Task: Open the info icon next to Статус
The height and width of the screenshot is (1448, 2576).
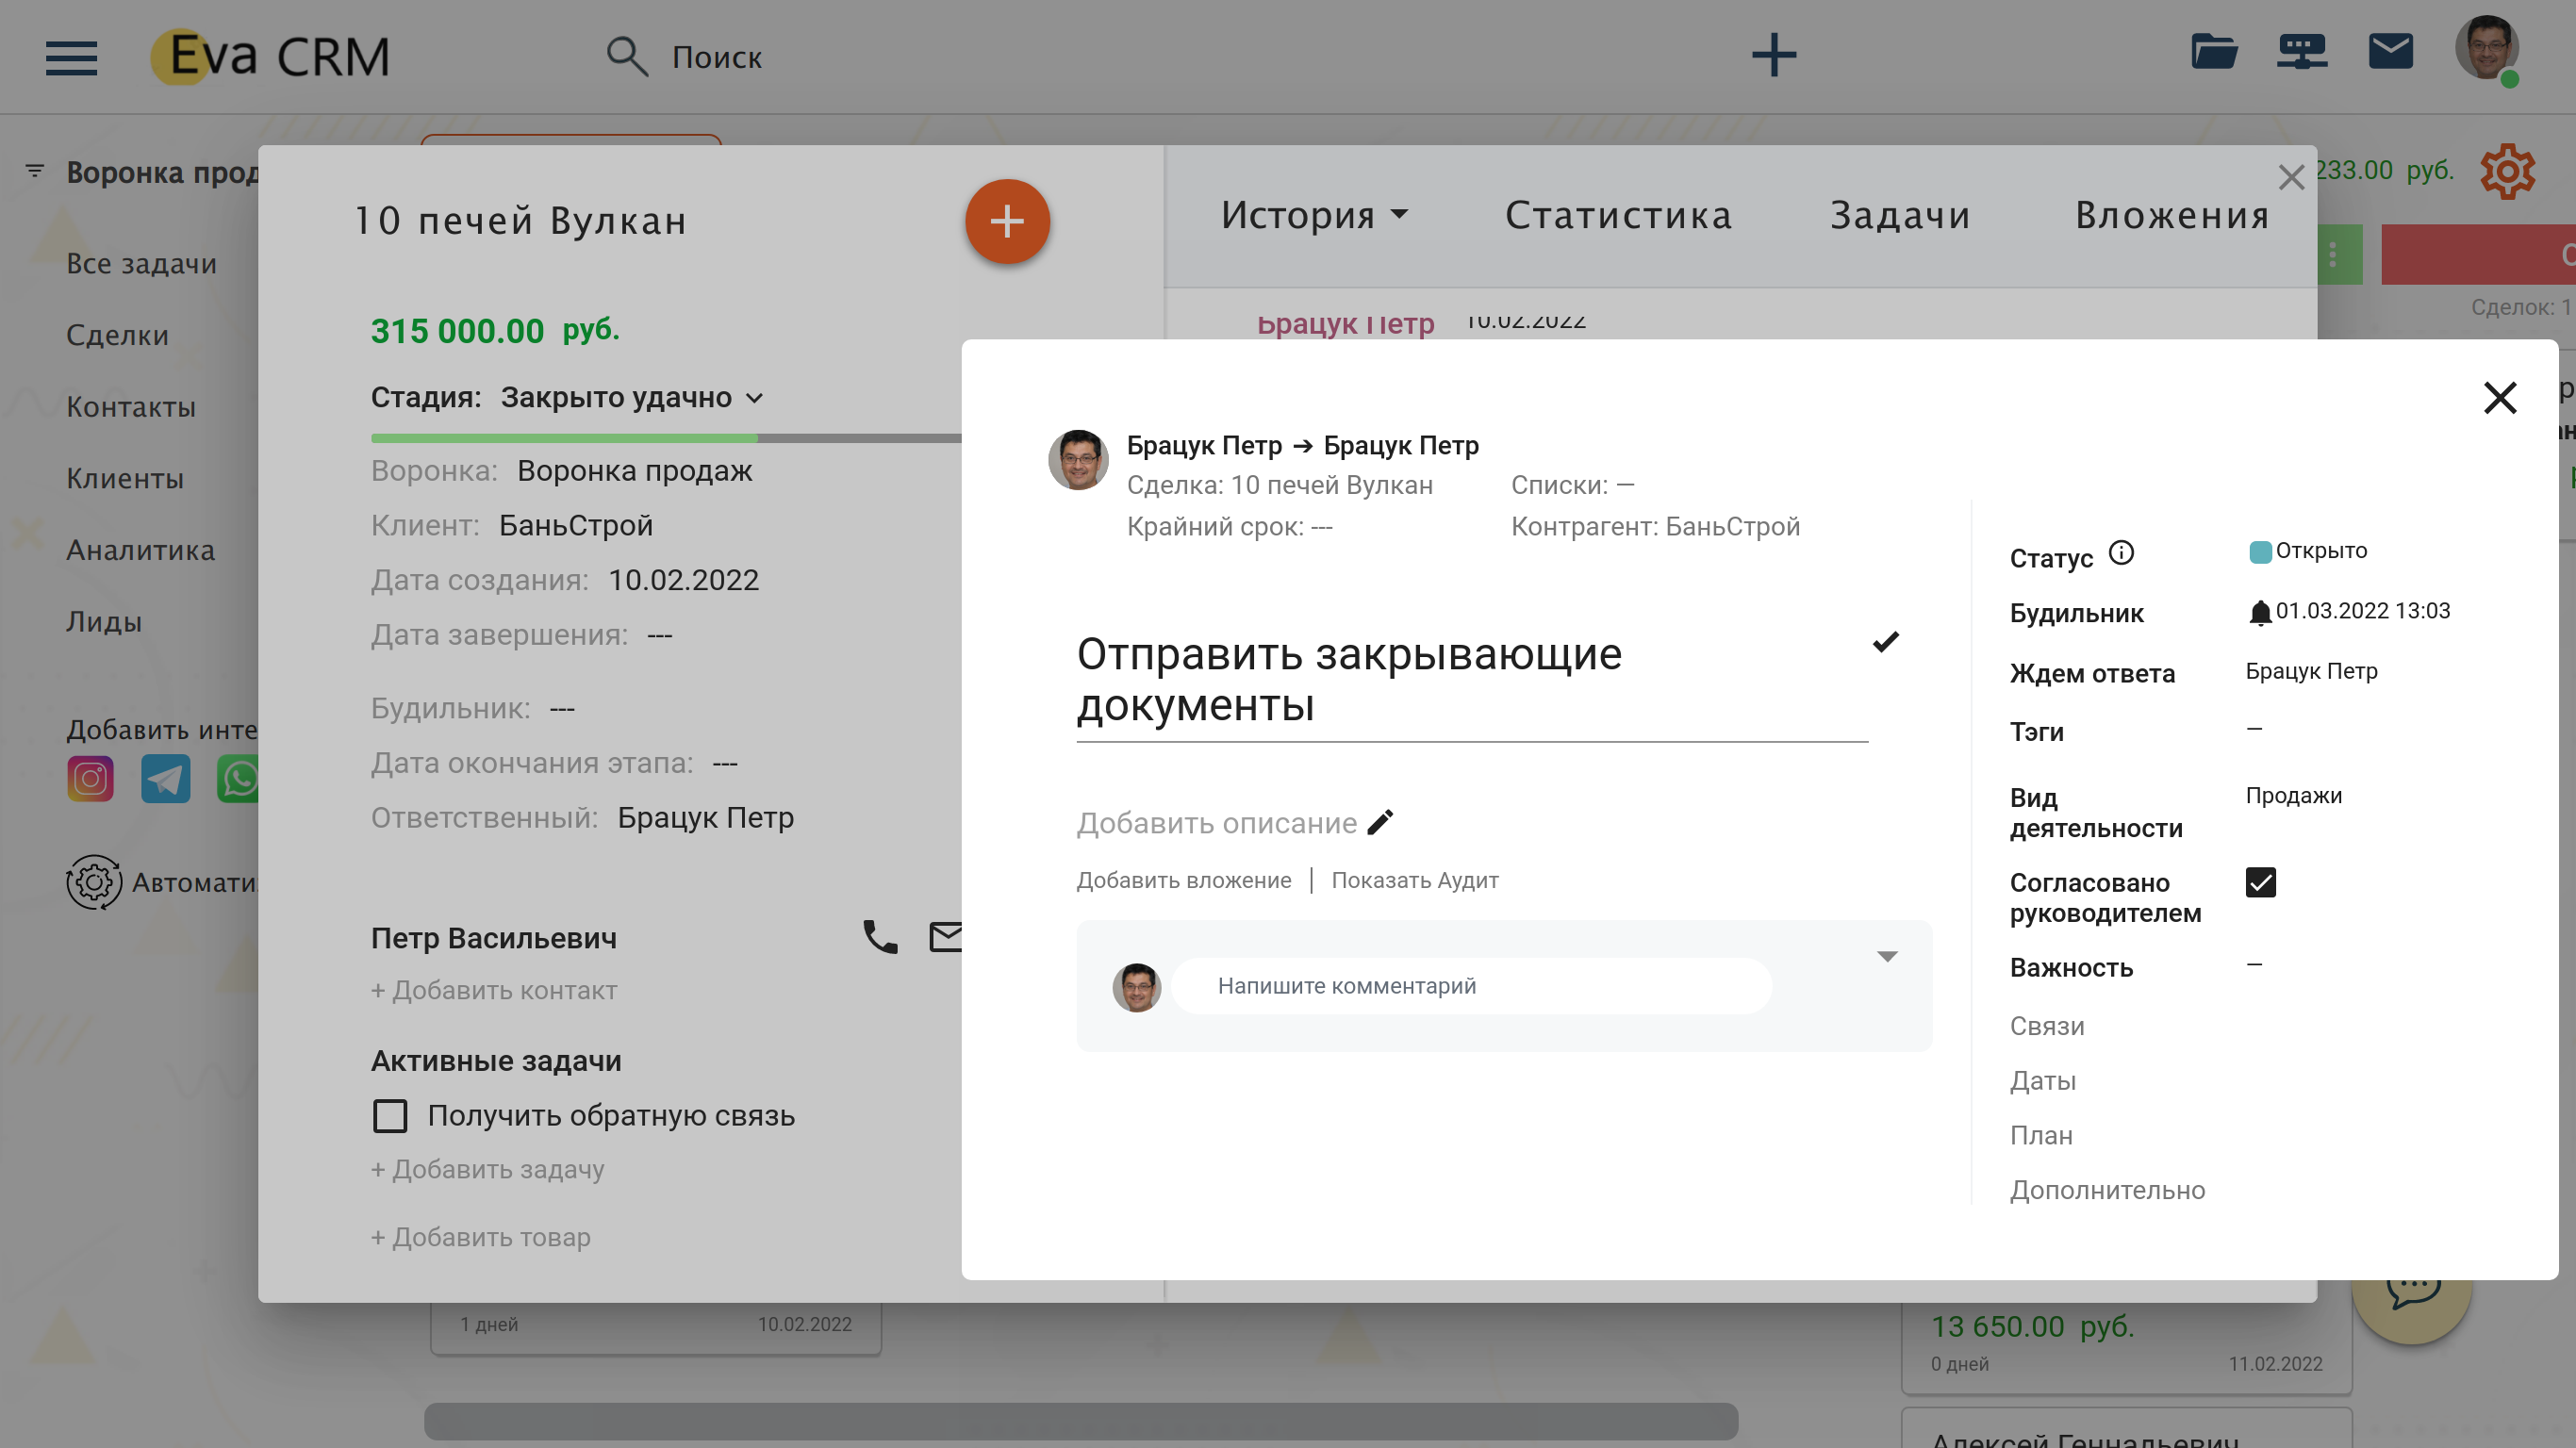Action: pyautogui.click(x=2121, y=553)
